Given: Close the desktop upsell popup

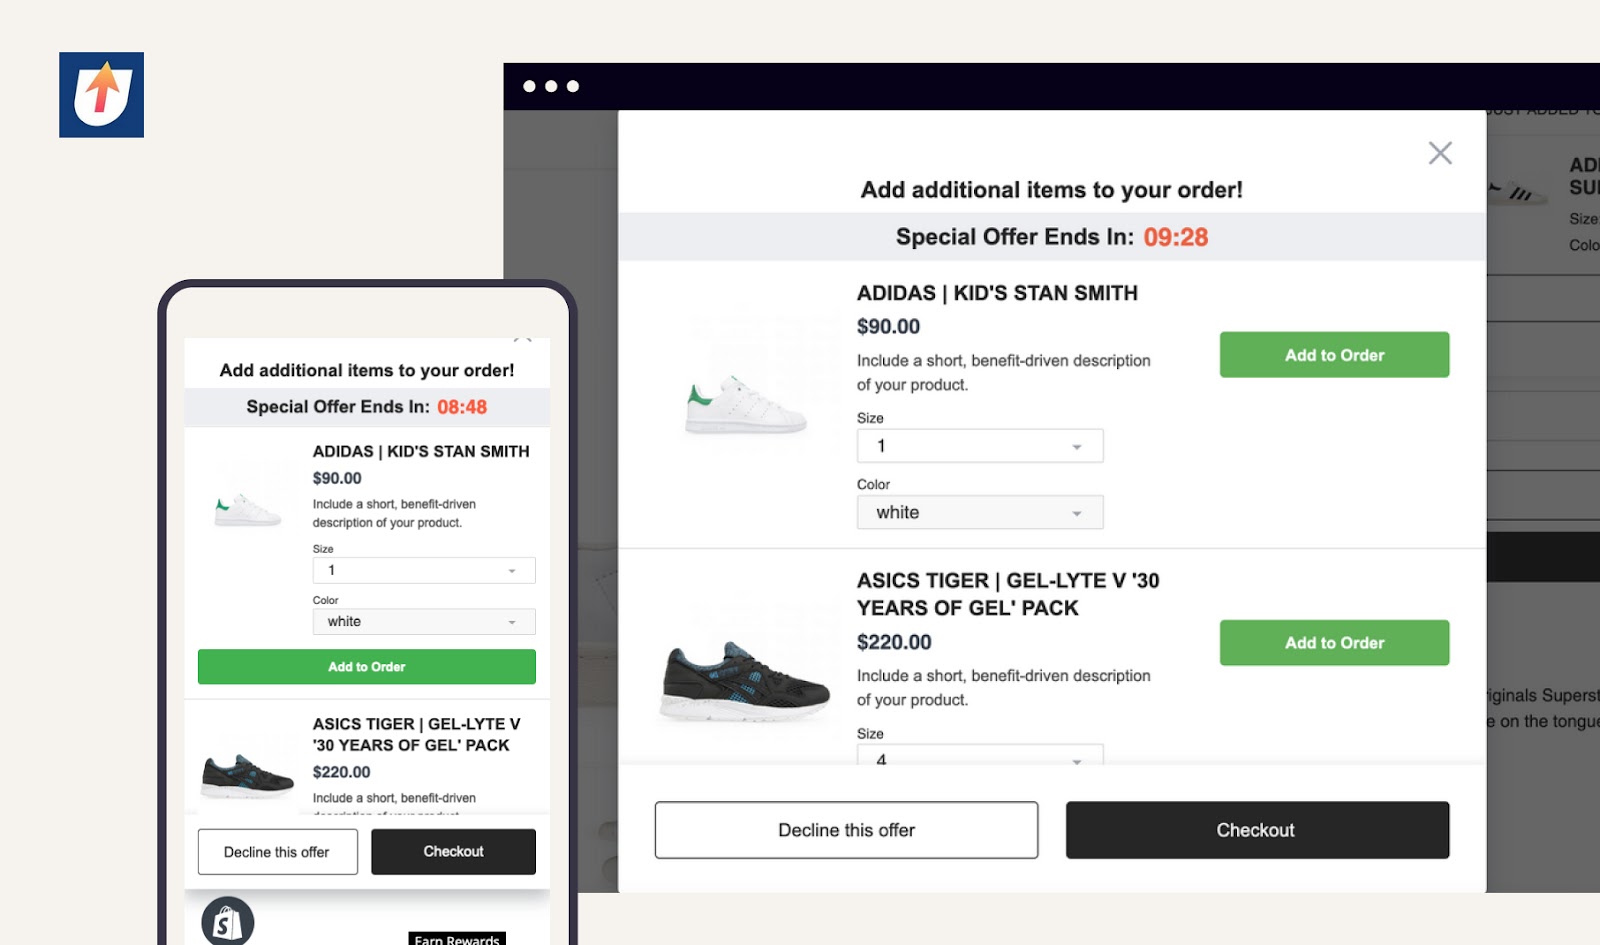Looking at the screenshot, I should [x=1439, y=153].
